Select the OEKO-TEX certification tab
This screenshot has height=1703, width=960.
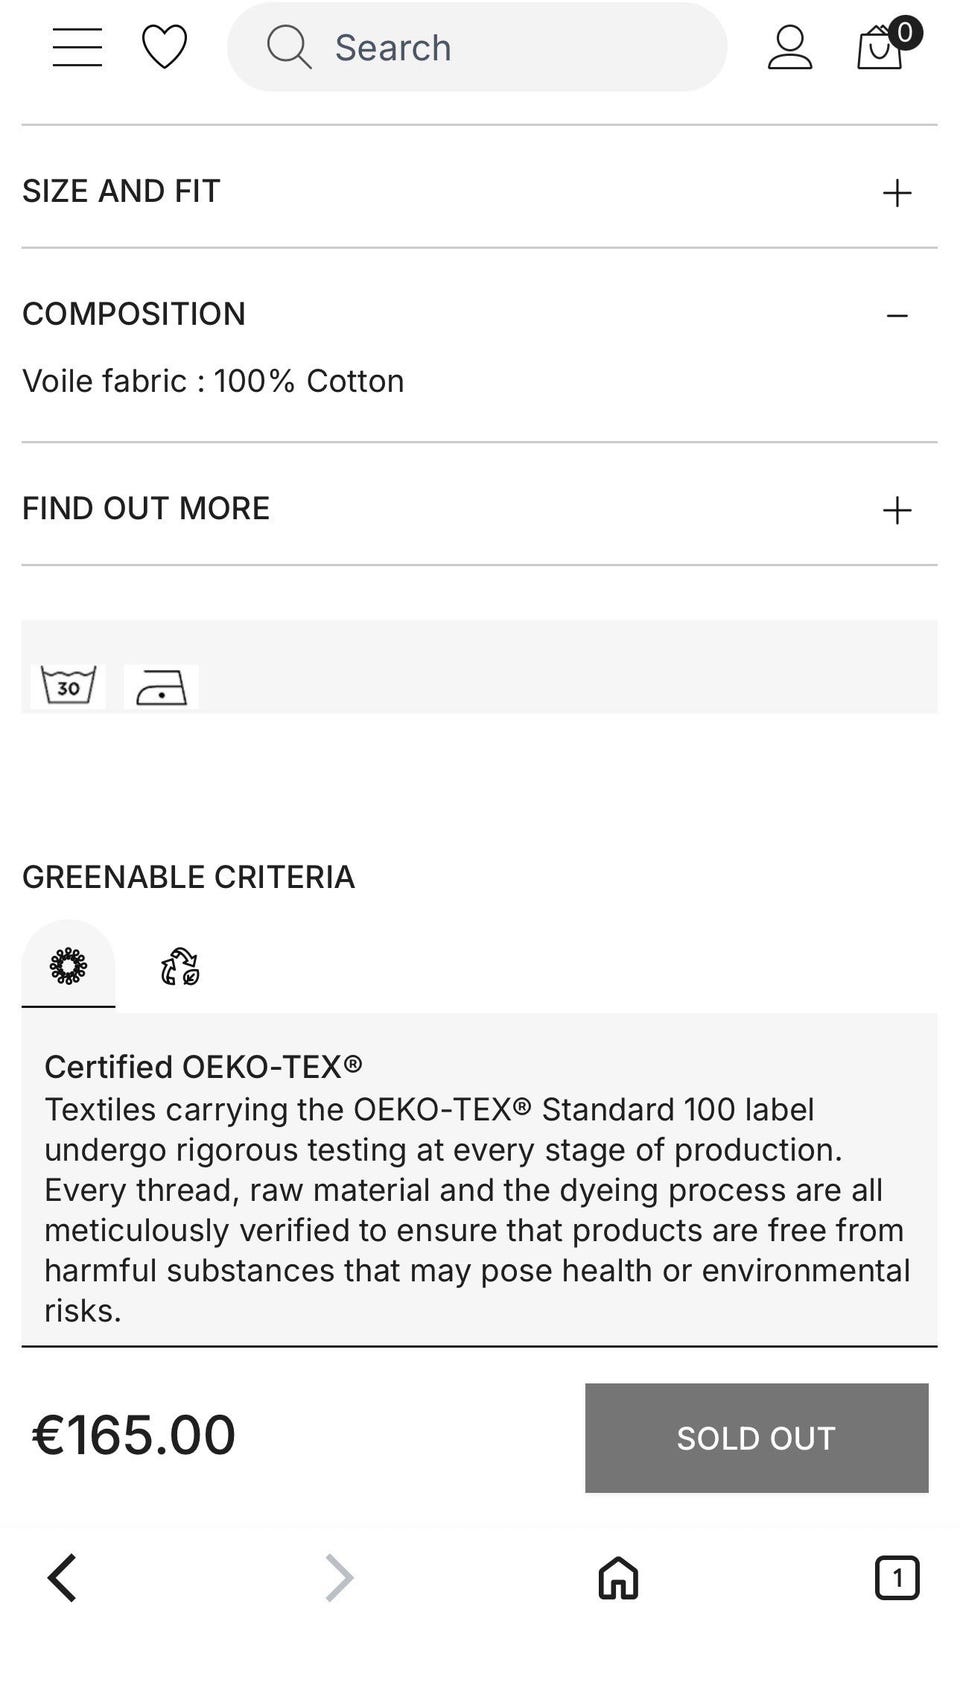click(68, 966)
